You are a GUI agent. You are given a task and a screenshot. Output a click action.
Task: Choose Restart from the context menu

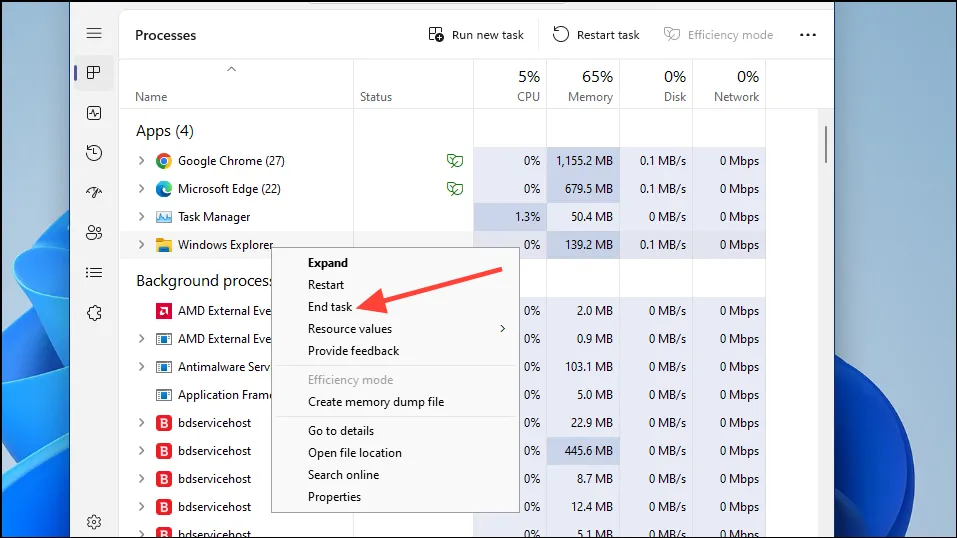[x=326, y=285]
